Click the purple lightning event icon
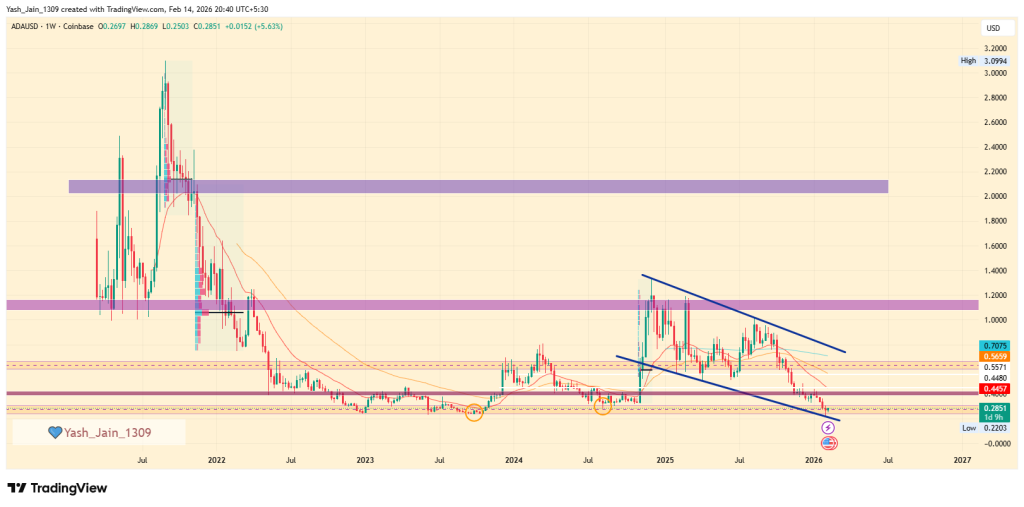The height and width of the screenshot is (507, 1024). (828, 428)
